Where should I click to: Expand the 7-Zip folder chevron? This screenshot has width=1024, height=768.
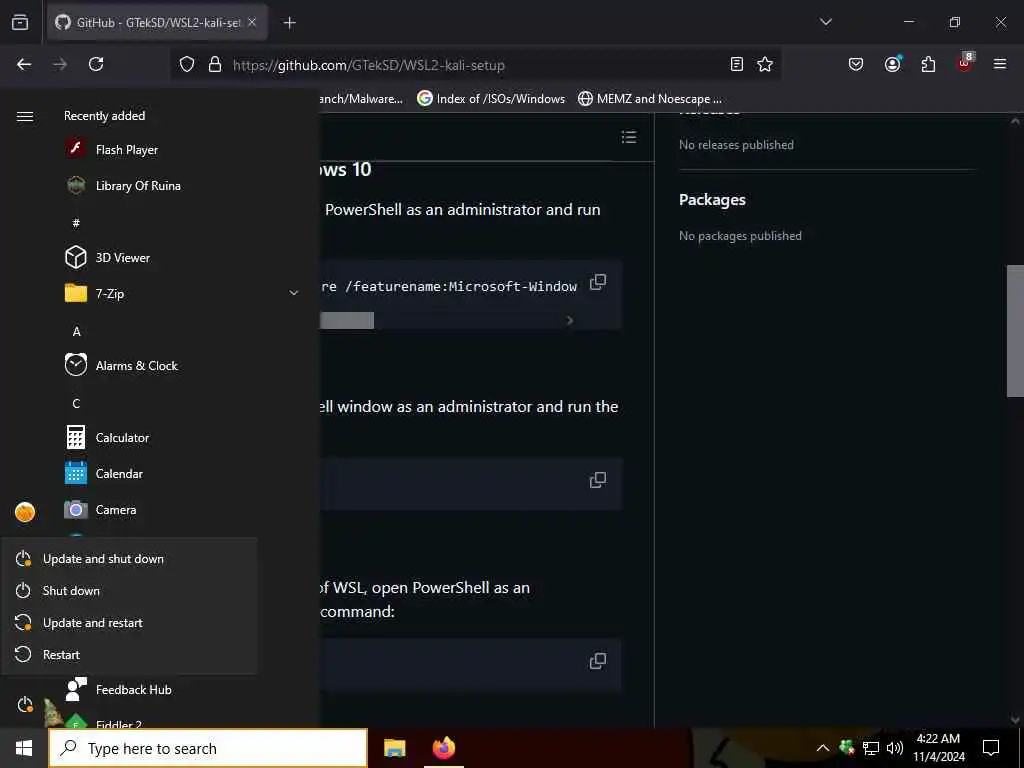pos(294,293)
